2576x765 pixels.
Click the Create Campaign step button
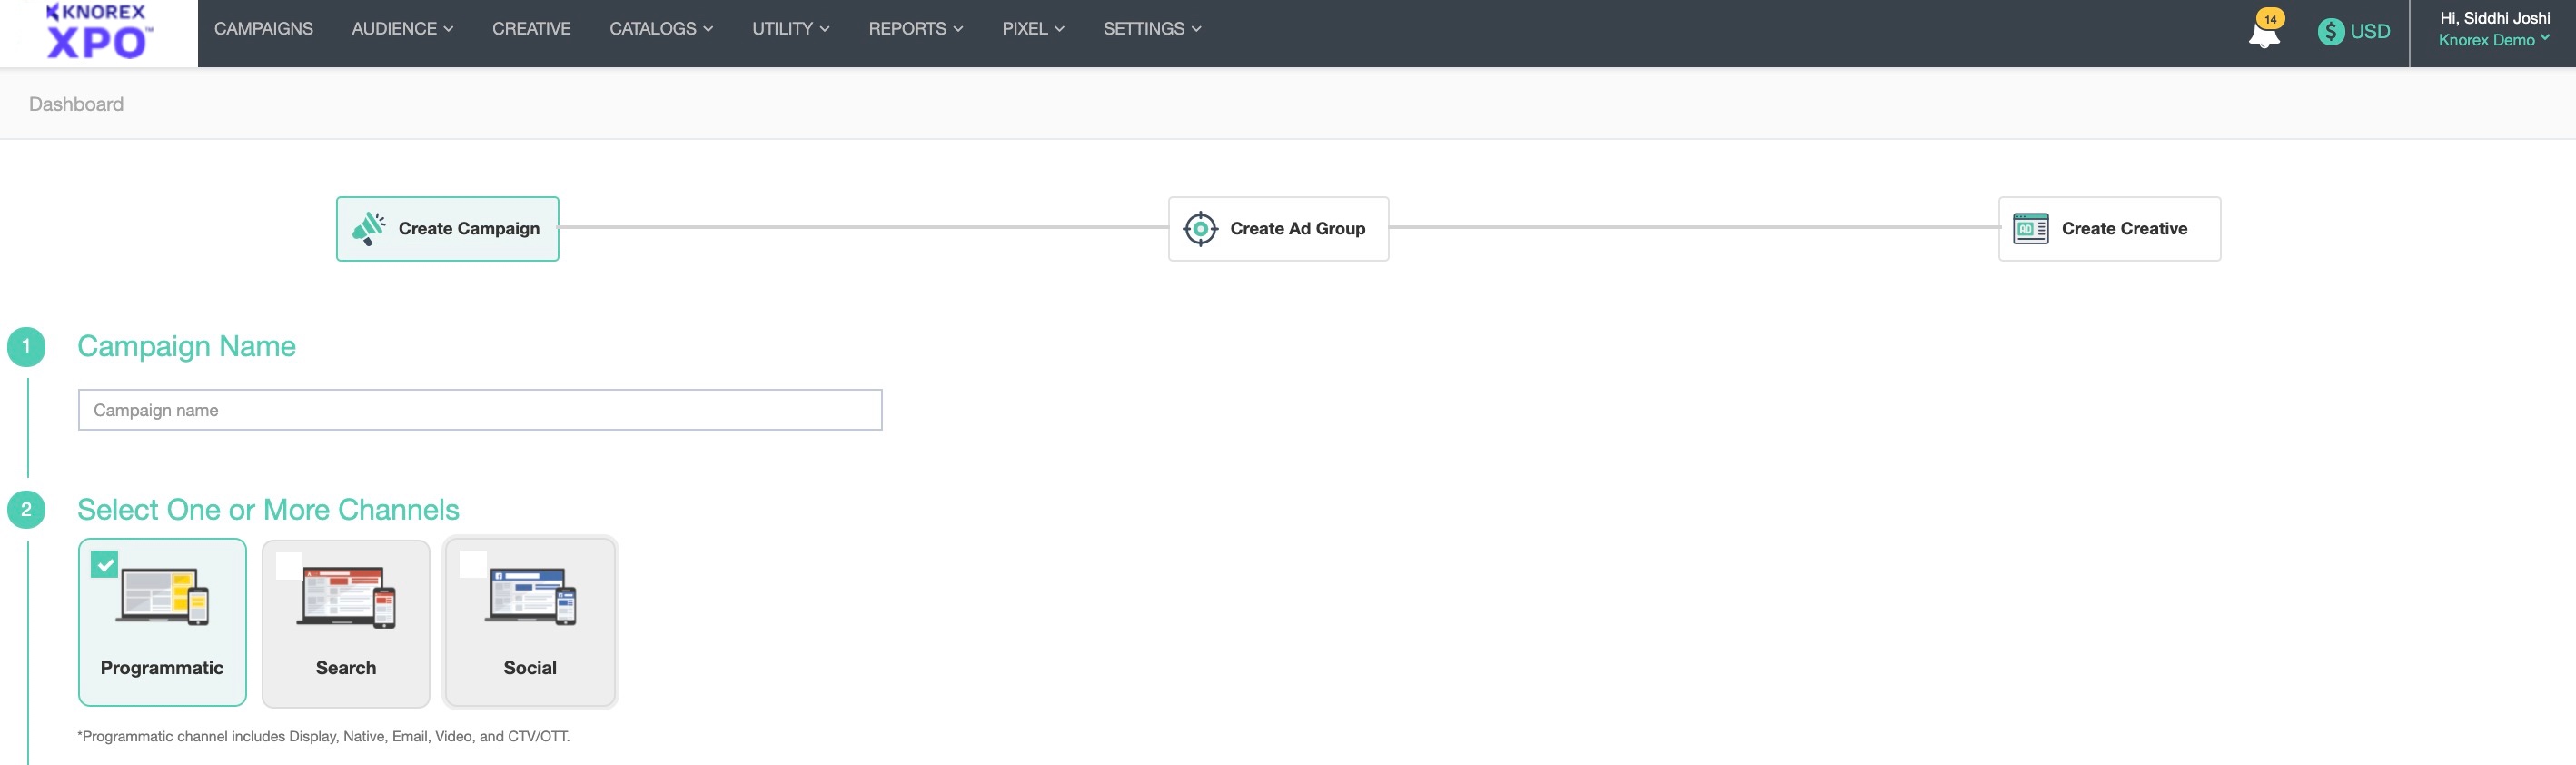pyautogui.click(x=447, y=229)
